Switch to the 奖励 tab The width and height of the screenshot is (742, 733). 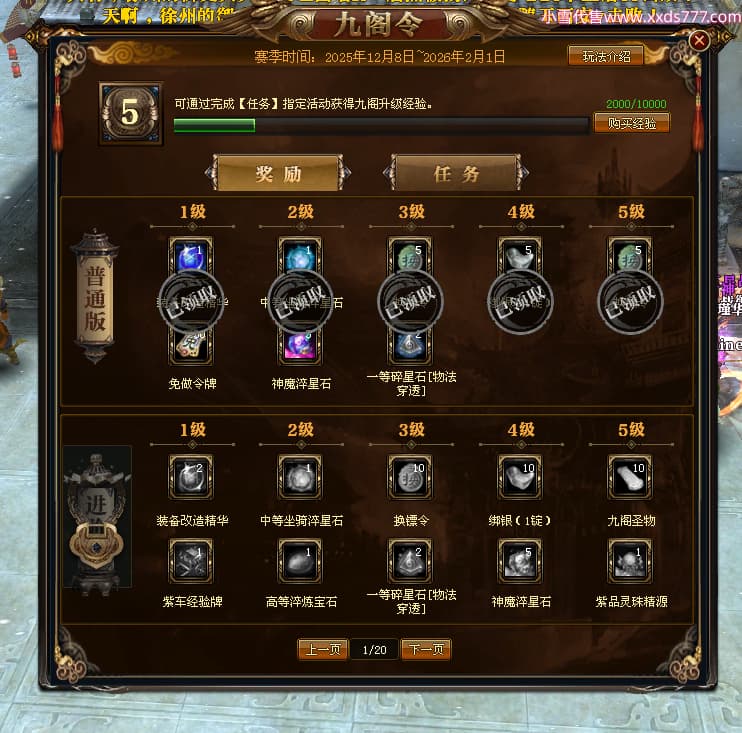click(x=278, y=173)
